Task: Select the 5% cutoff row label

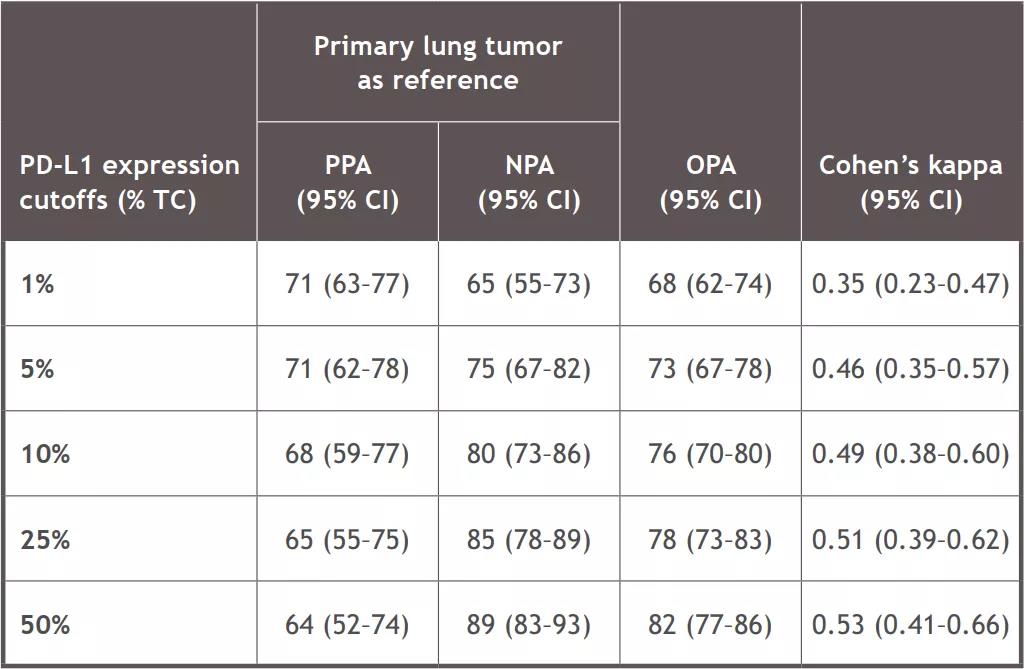Action: pyautogui.click(x=38, y=369)
